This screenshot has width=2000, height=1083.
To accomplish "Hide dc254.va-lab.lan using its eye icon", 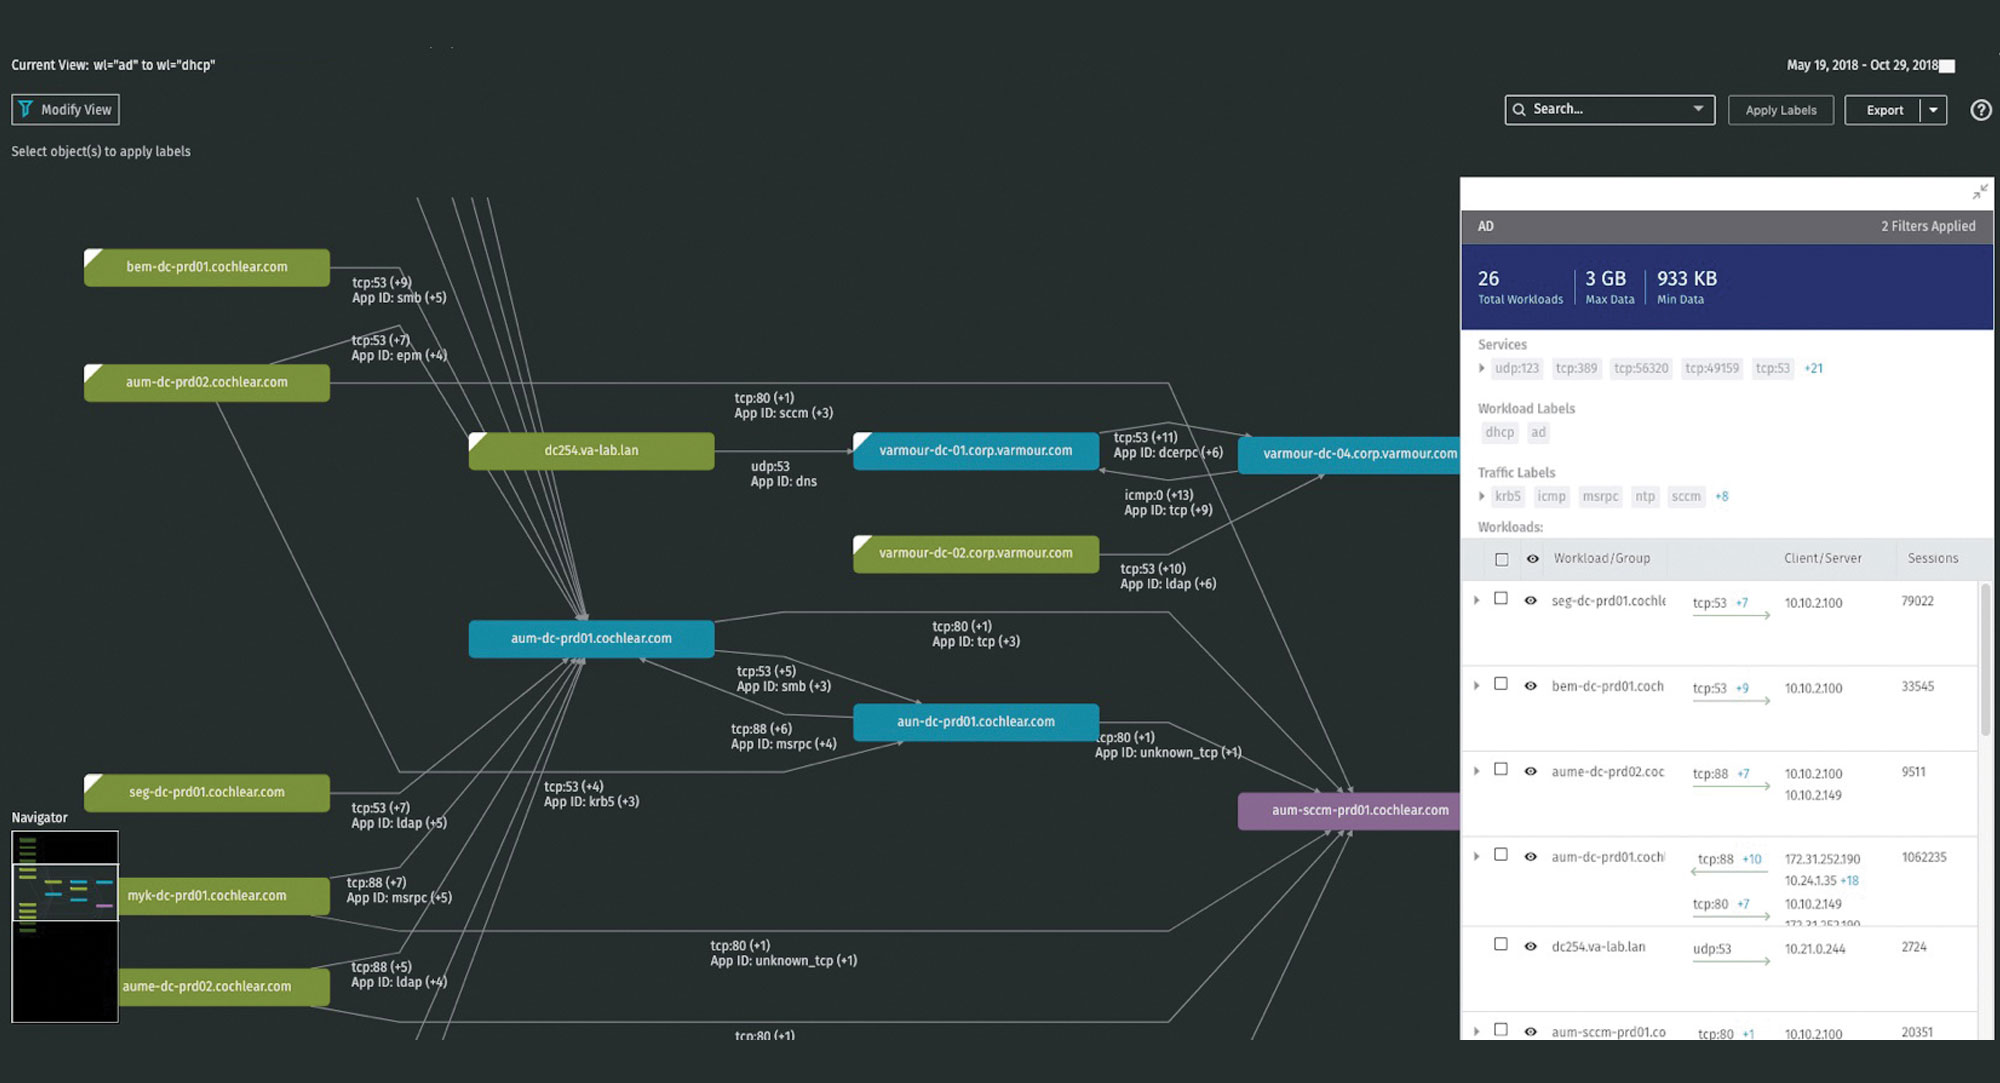I will [1530, 946].
